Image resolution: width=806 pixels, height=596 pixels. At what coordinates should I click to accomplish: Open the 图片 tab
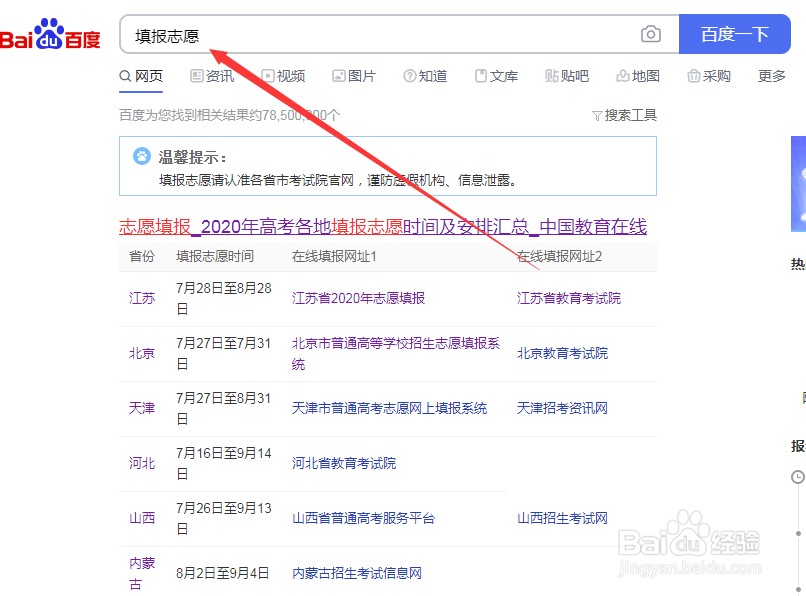(354, 76)
